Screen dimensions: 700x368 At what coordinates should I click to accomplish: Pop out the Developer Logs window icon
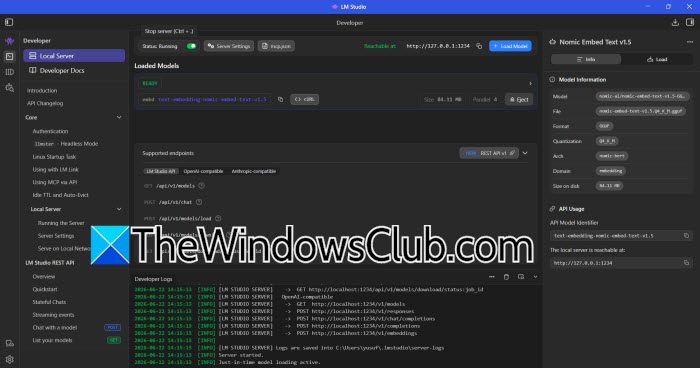(521, 277)
